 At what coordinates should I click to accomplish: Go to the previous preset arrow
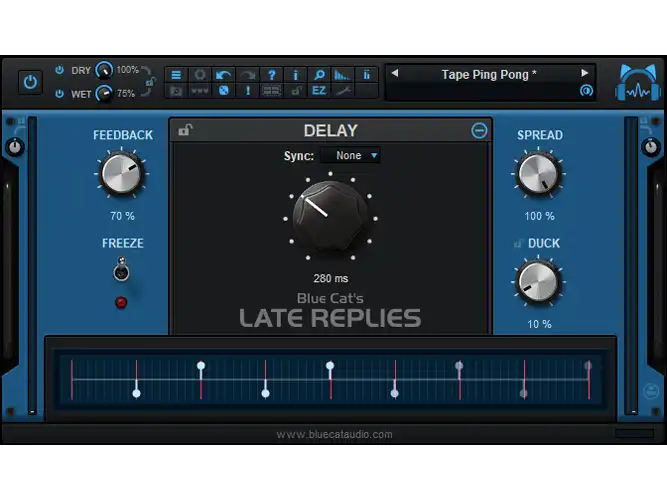point(395,73)
